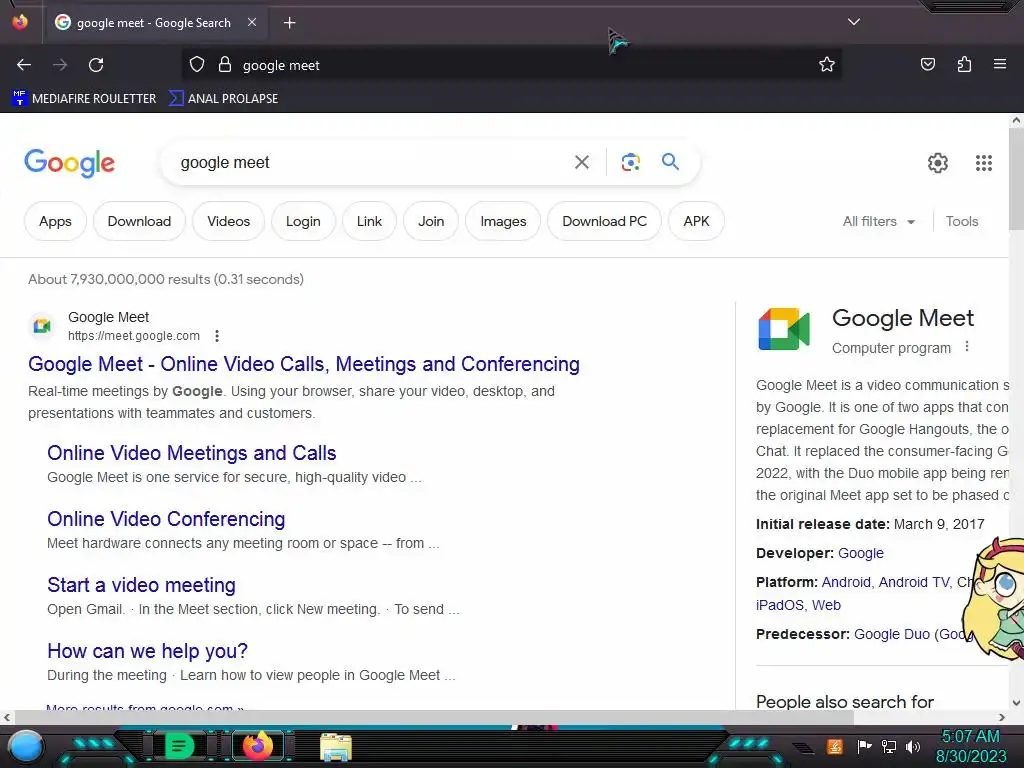Click the horizontal scrollbar right arrow
The image size is (1024, 768).
(1002, 717)
